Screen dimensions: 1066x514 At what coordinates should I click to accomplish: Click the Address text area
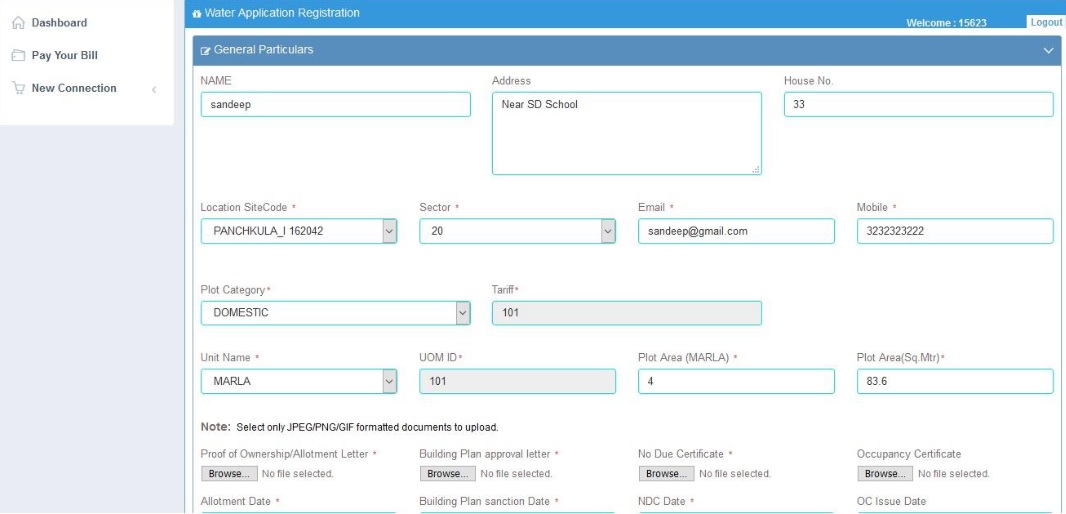click(627, 133)
